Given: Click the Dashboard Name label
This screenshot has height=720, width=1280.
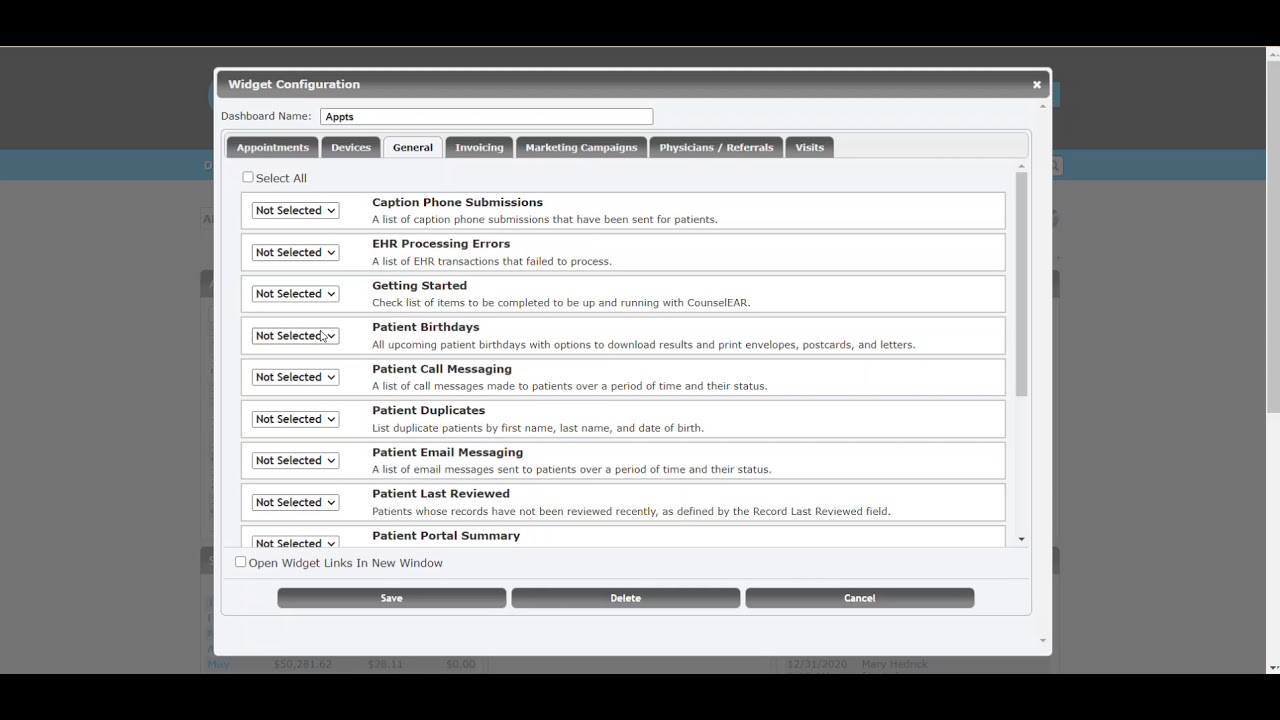Looking at the screenshot, I should [266, 117].
